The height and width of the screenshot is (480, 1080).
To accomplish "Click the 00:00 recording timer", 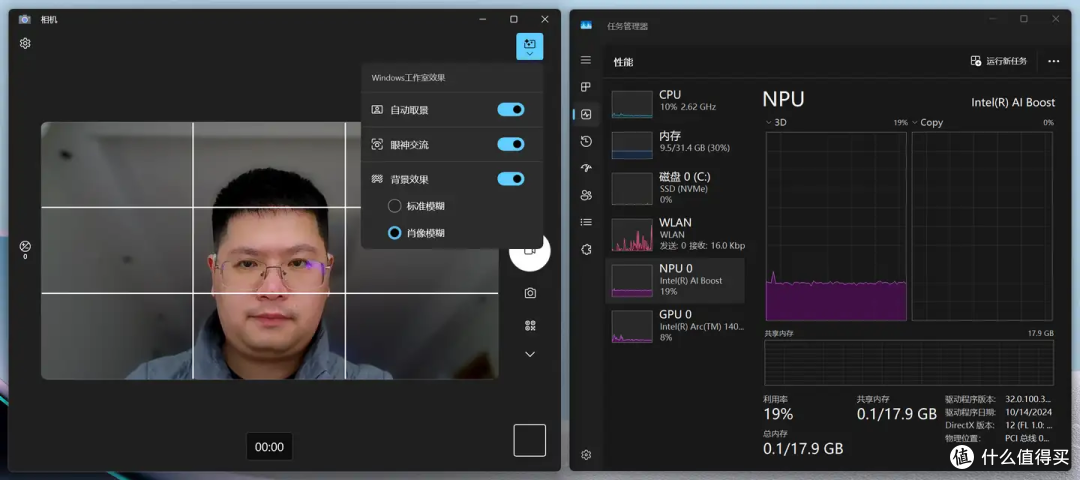I will [x=269, y=447].
